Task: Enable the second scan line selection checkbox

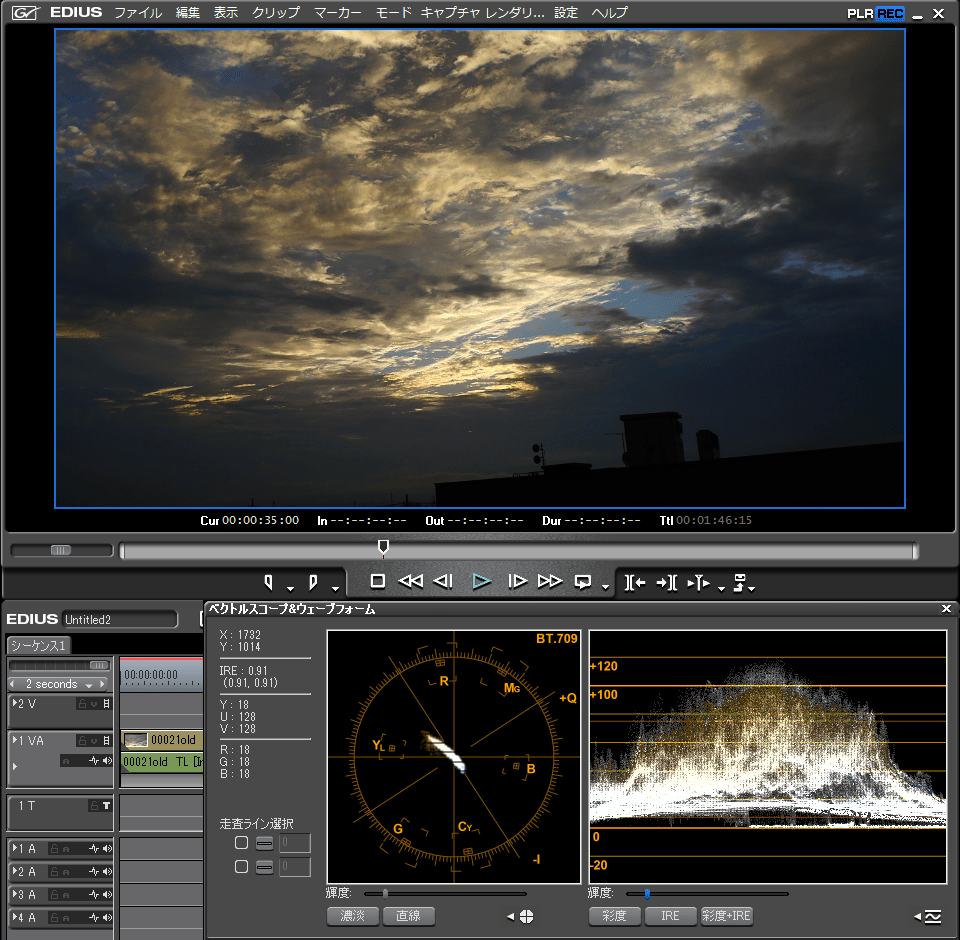Action: pos(241,867)
